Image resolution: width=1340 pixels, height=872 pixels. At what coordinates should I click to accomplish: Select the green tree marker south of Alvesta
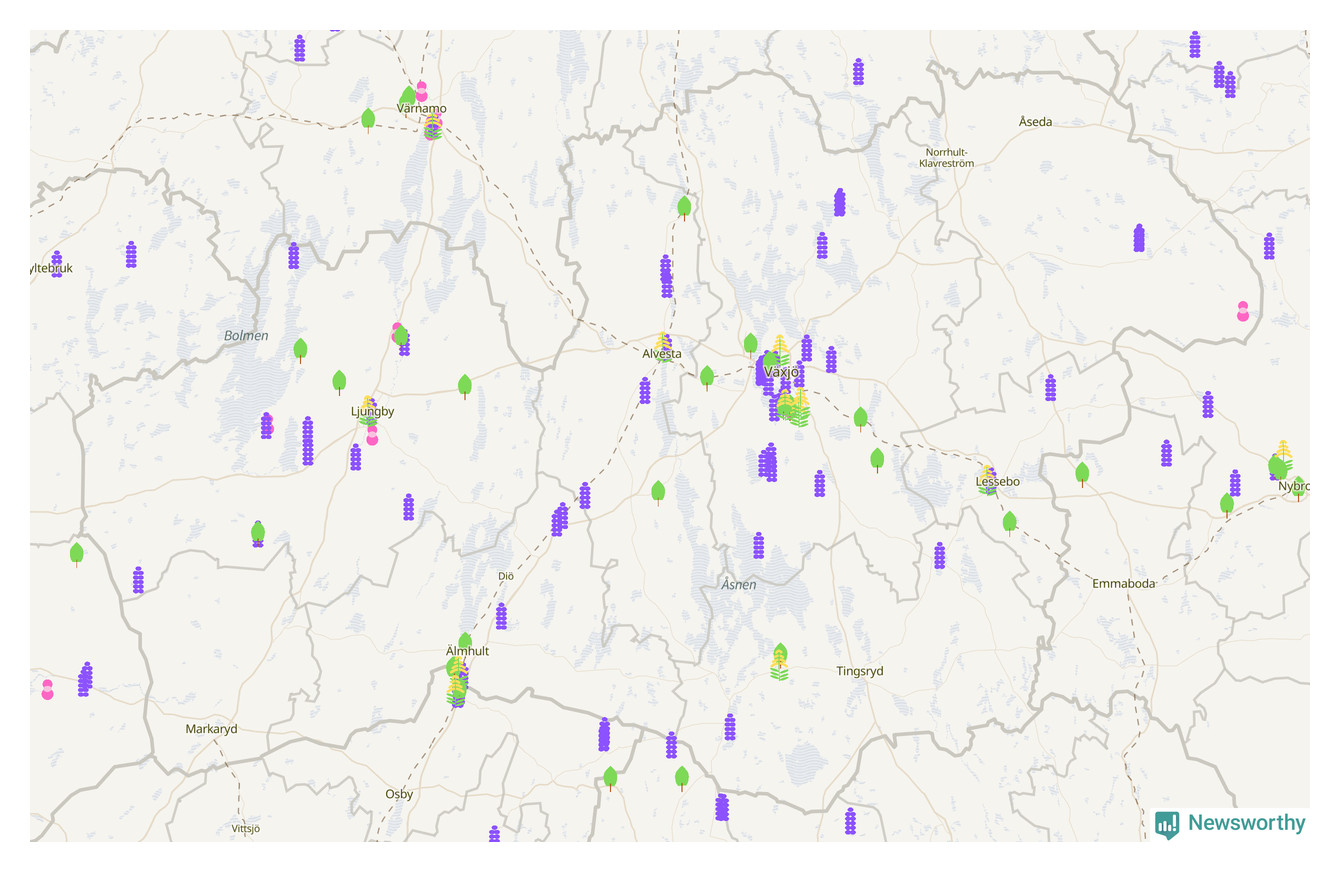point(658,492)
